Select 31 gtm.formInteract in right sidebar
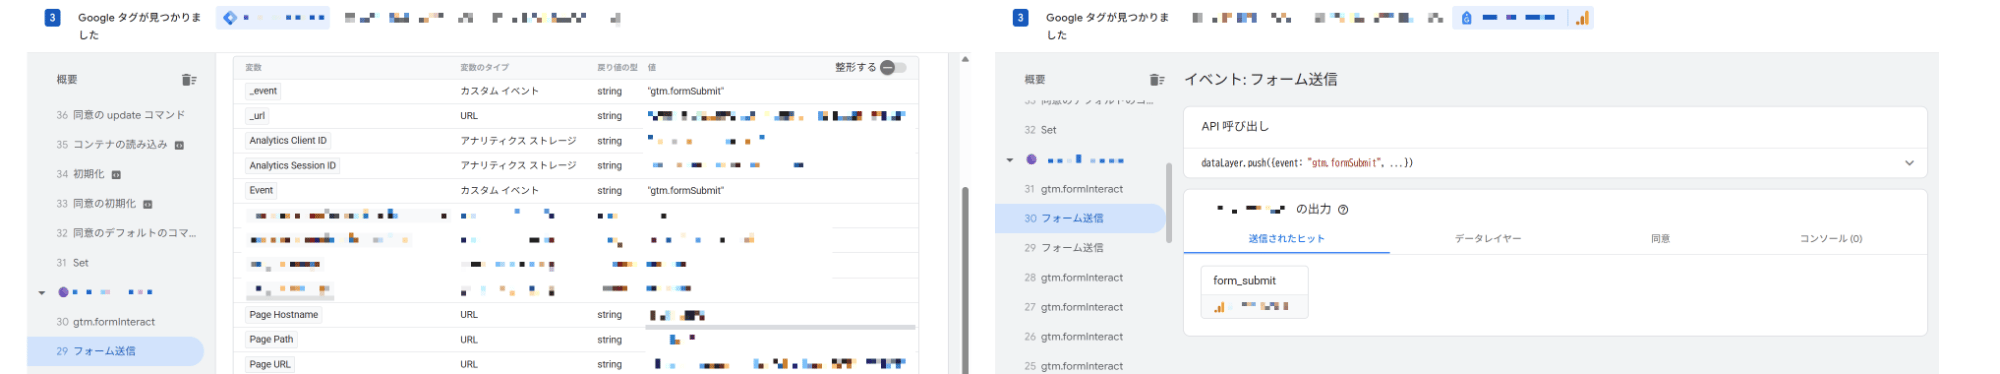 coord(1073,189)
